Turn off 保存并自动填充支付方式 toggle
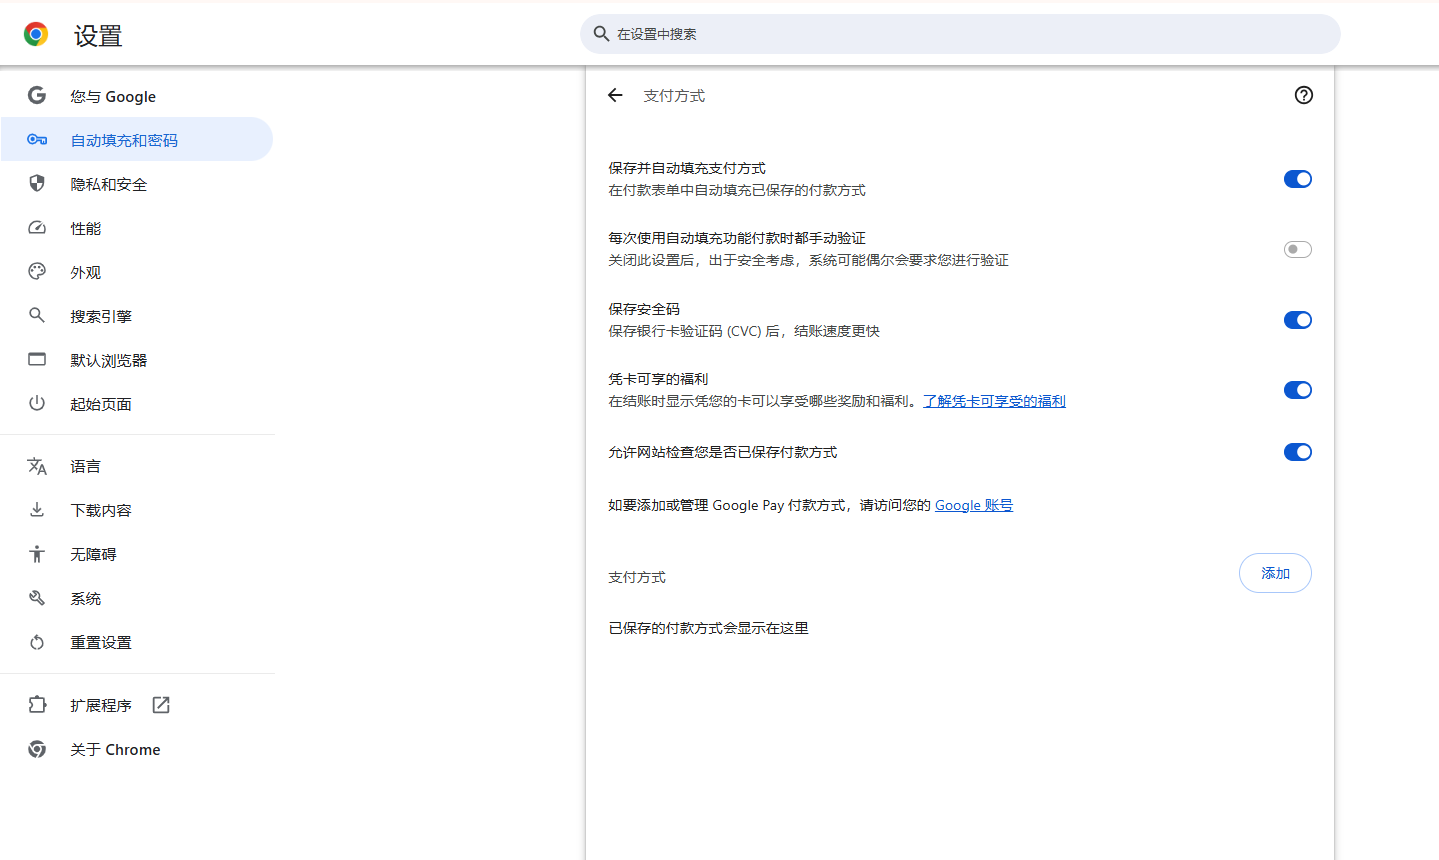The height and width of the screenshot is (860, 1439). (x=1297, y=179)
